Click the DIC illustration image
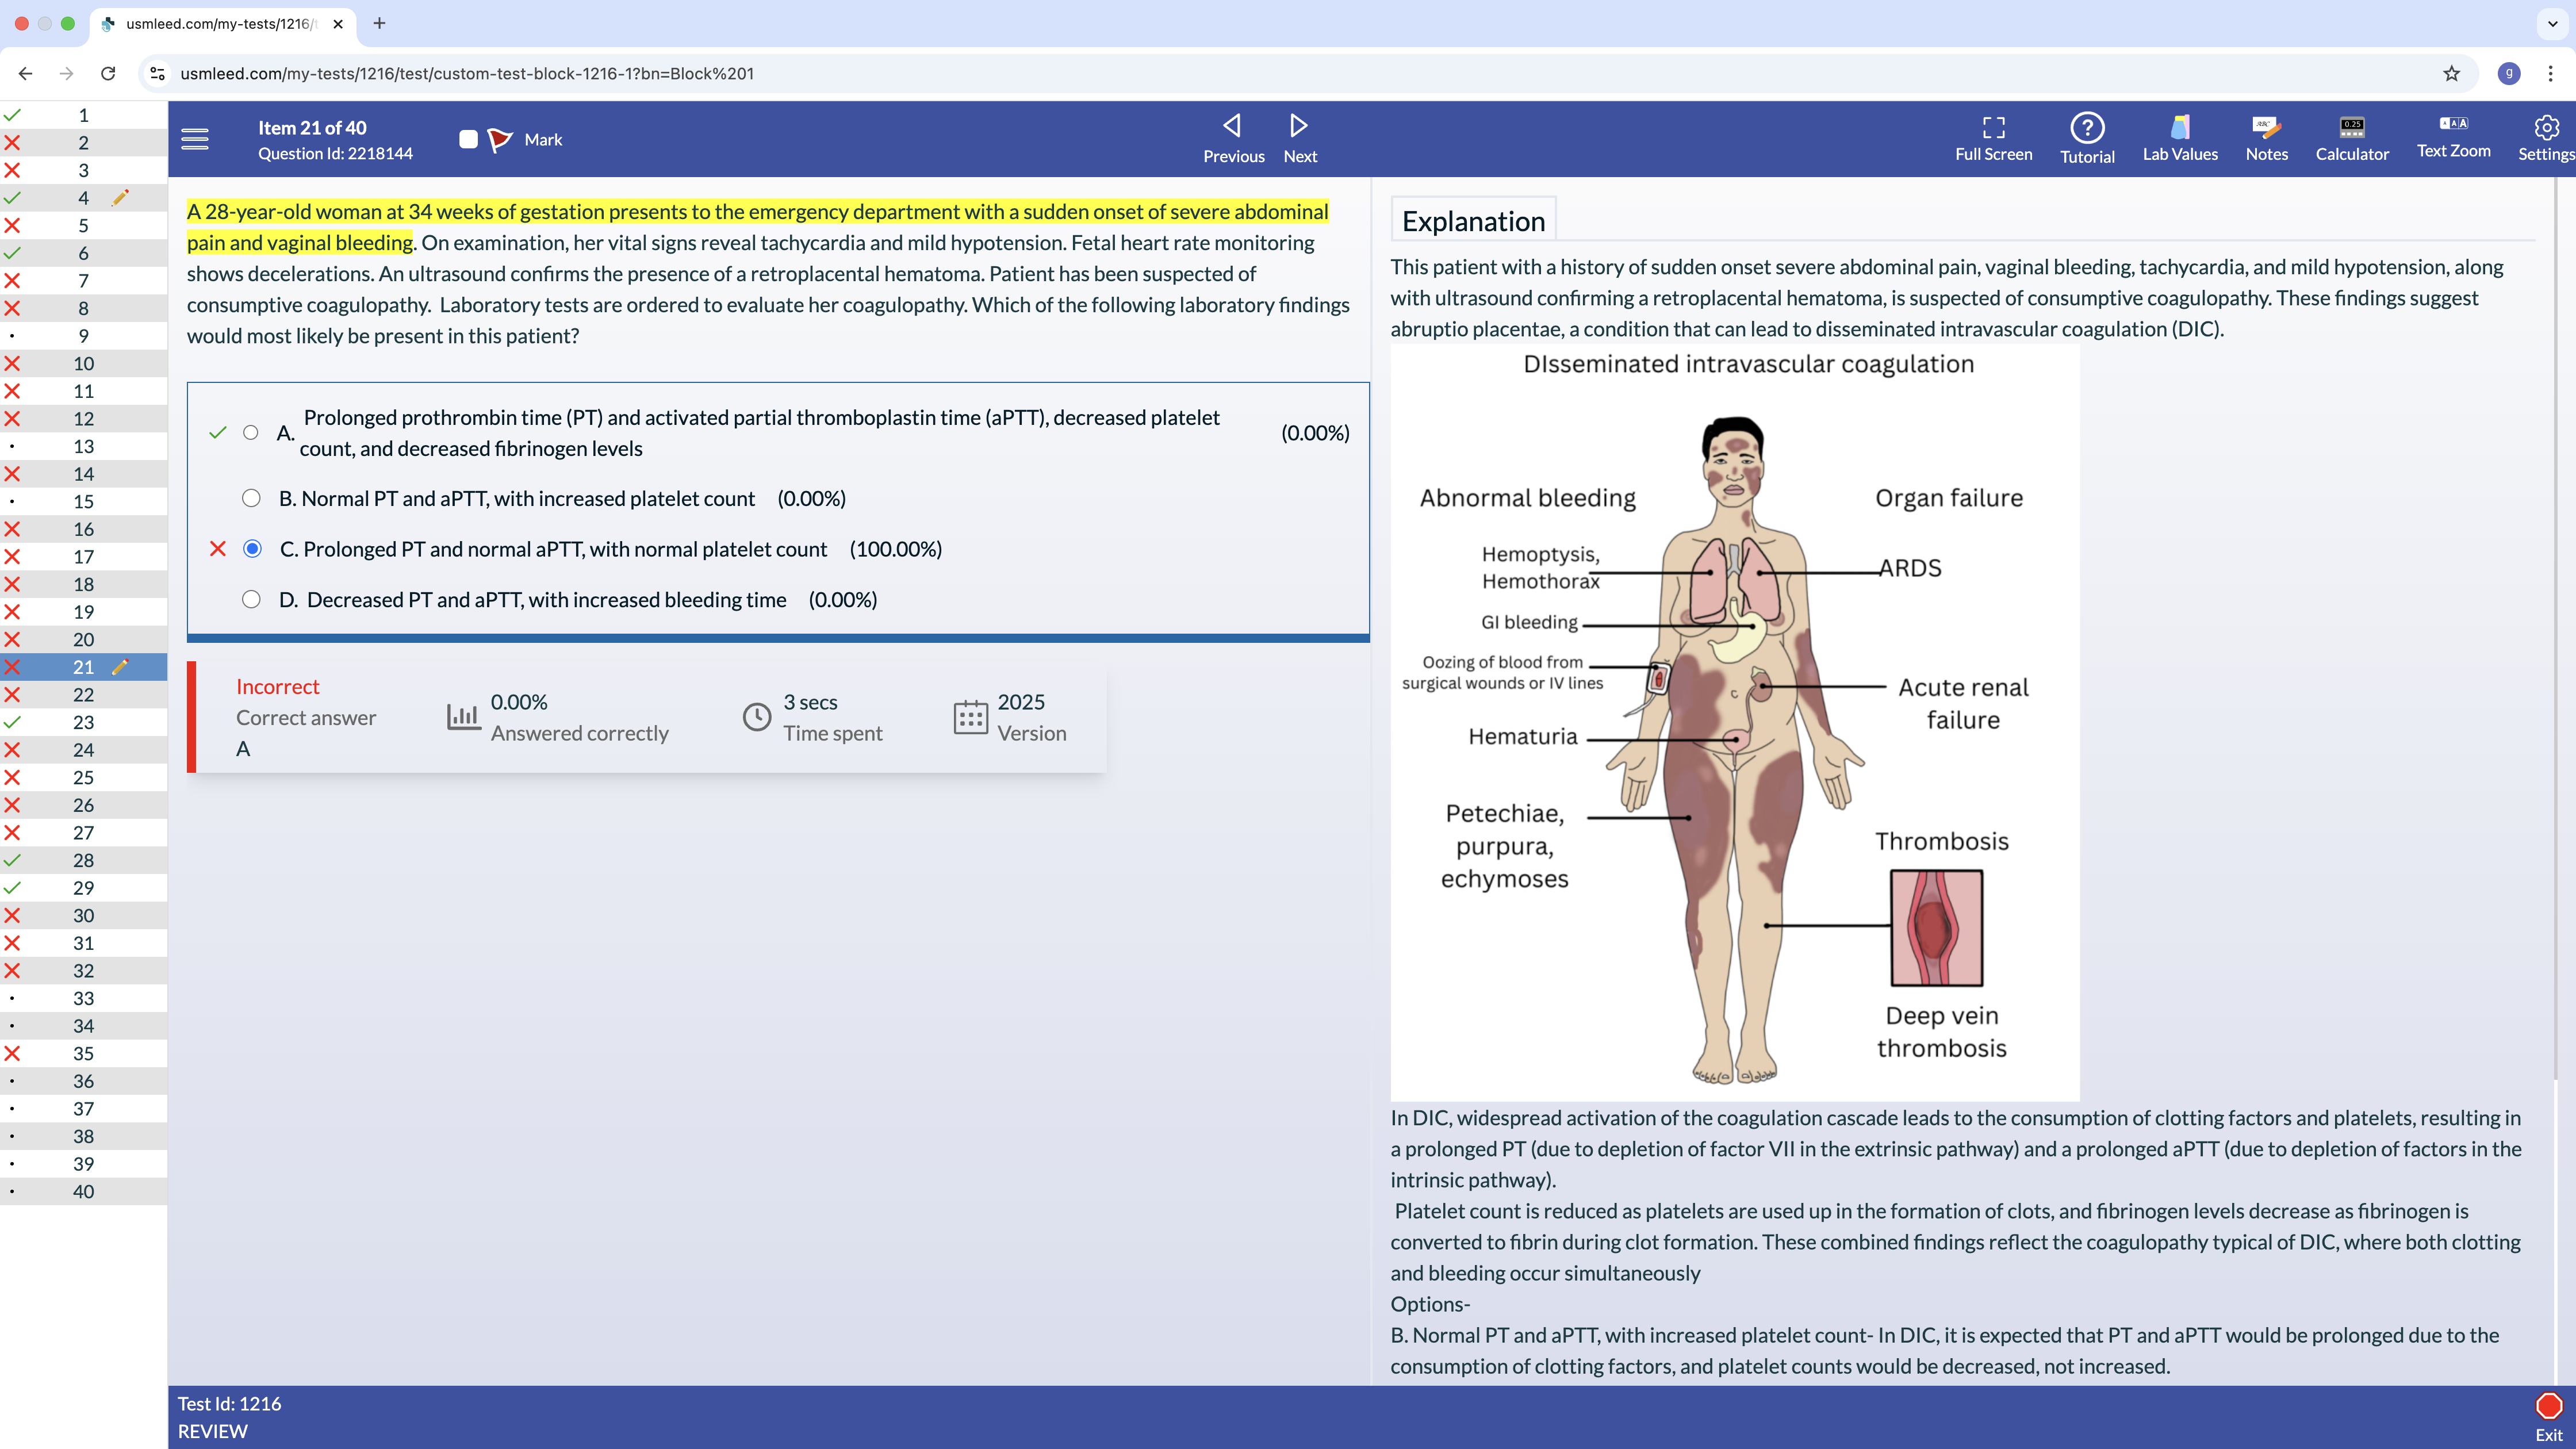This screenshot has height=1449, width=2576. pyautogui.click(x=1735, y=722)
